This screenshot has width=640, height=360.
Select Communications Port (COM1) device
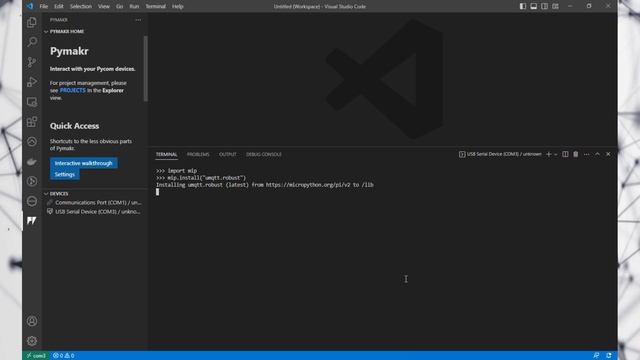click(94, 202)
